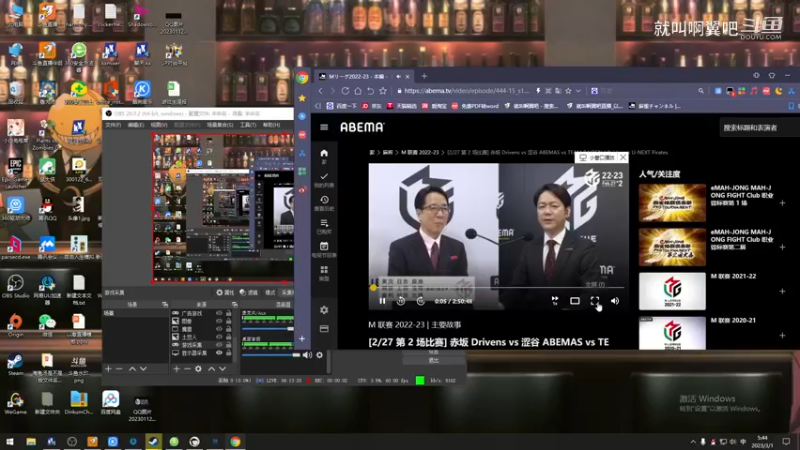Screen dimensions: 800x450
Task: Click the video progress bar in player
Action: click(498, 288)
